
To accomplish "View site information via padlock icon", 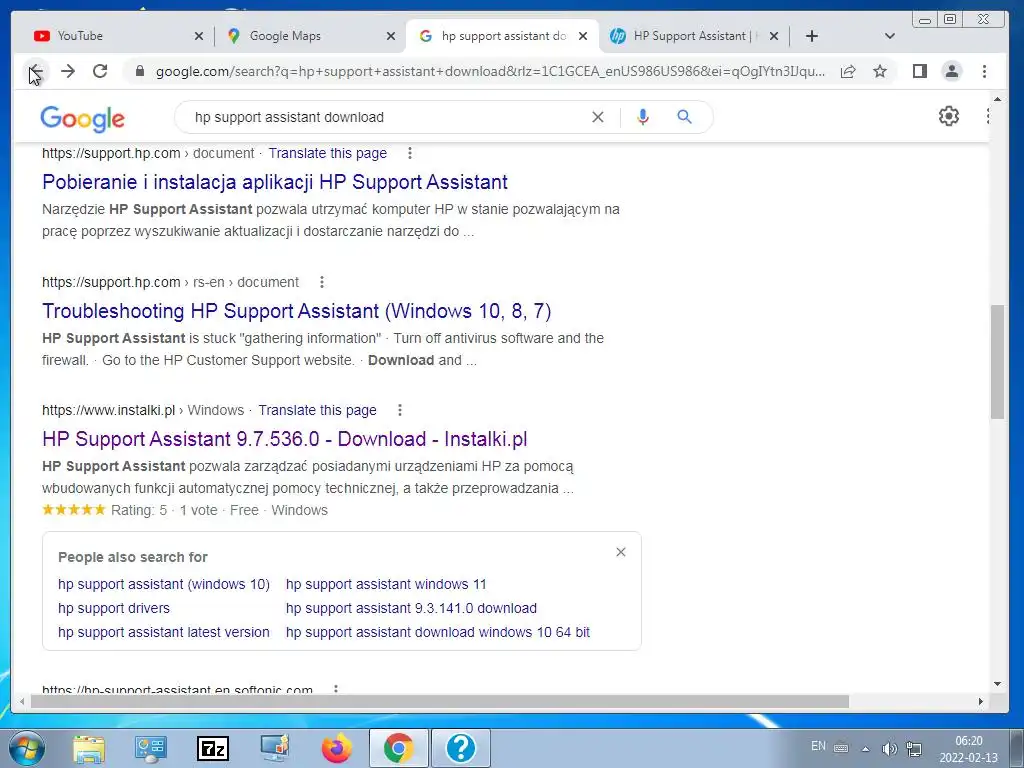I will 139,71.
